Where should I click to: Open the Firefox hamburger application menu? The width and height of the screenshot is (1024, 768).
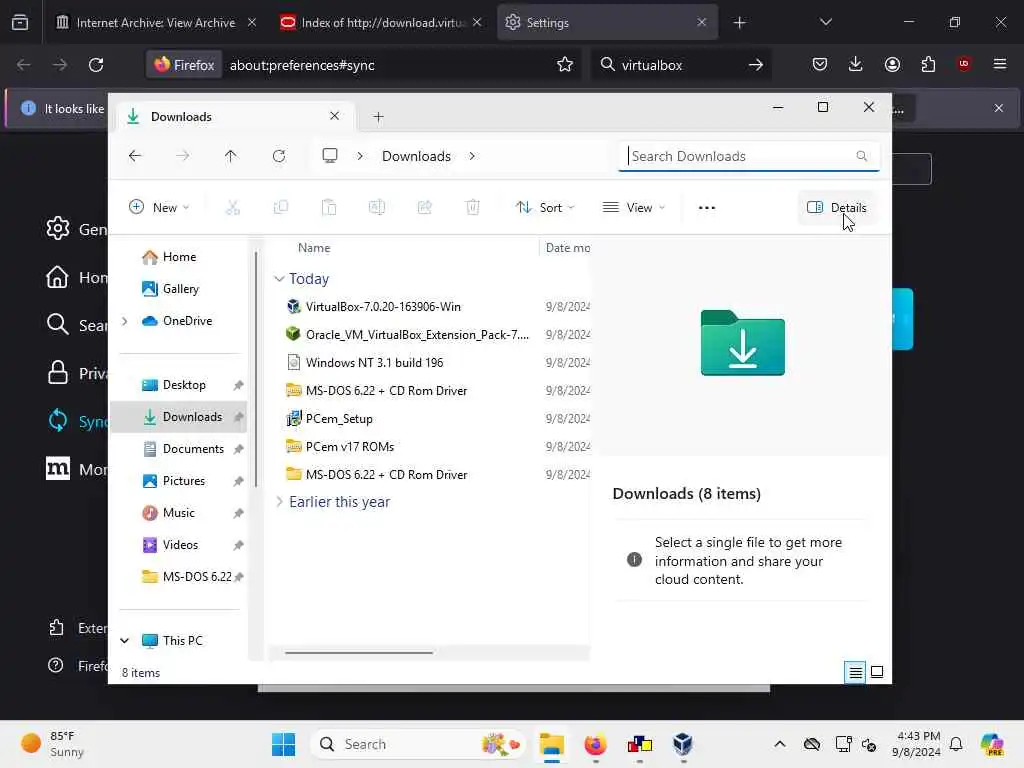1000,64
